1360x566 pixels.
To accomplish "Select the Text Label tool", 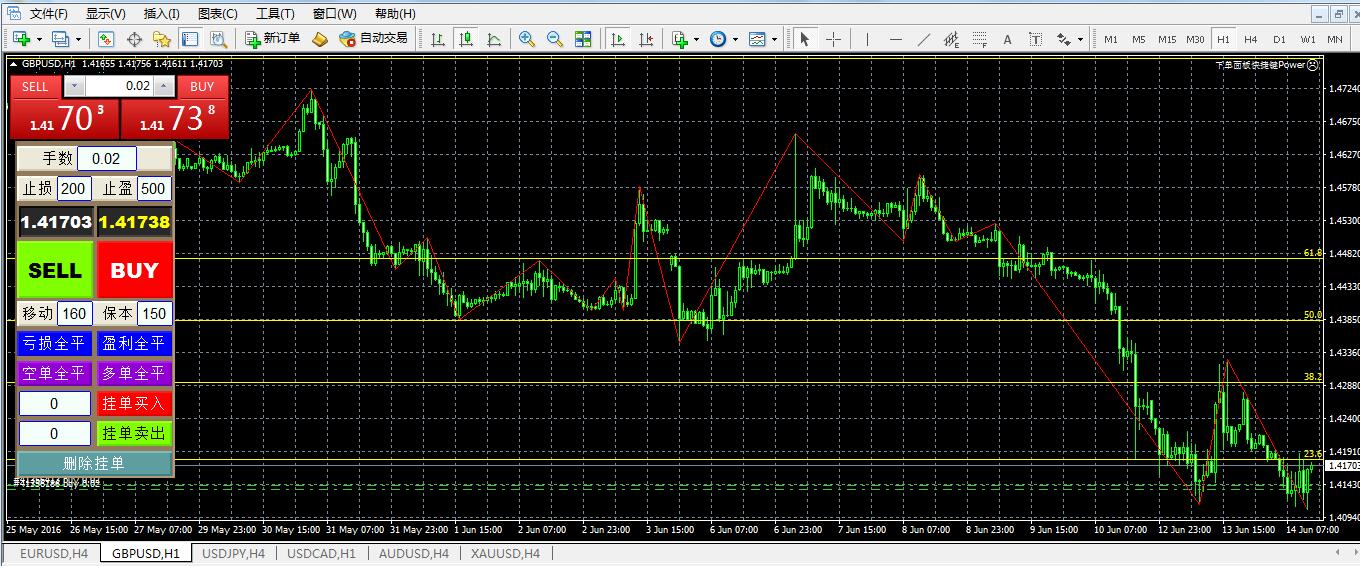I will [1035, 39].
